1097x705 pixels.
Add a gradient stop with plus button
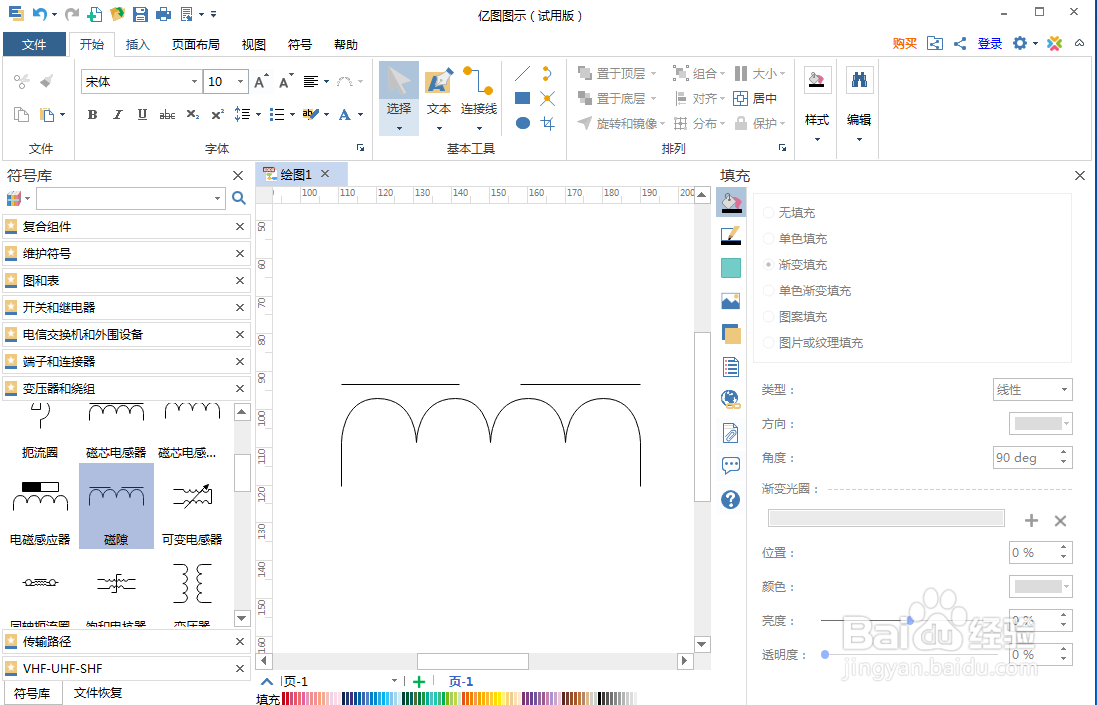tap(1031, 520)
